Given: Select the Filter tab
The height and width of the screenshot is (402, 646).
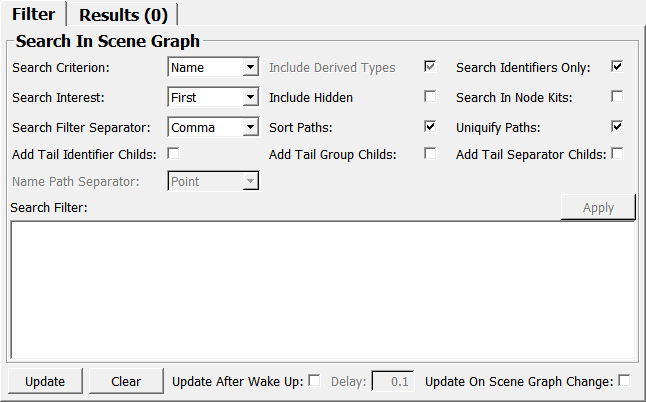Looking at the screenshot, I should [33, 15].
